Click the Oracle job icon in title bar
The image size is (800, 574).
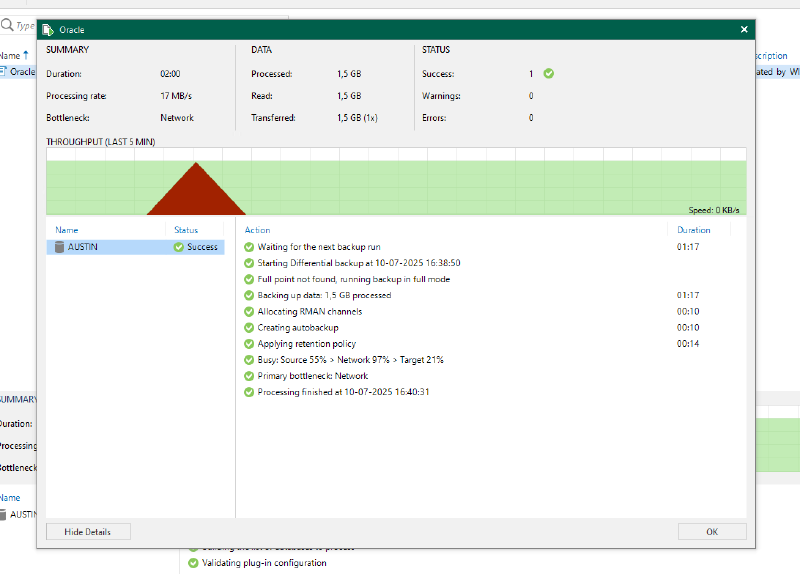(48, 30)
